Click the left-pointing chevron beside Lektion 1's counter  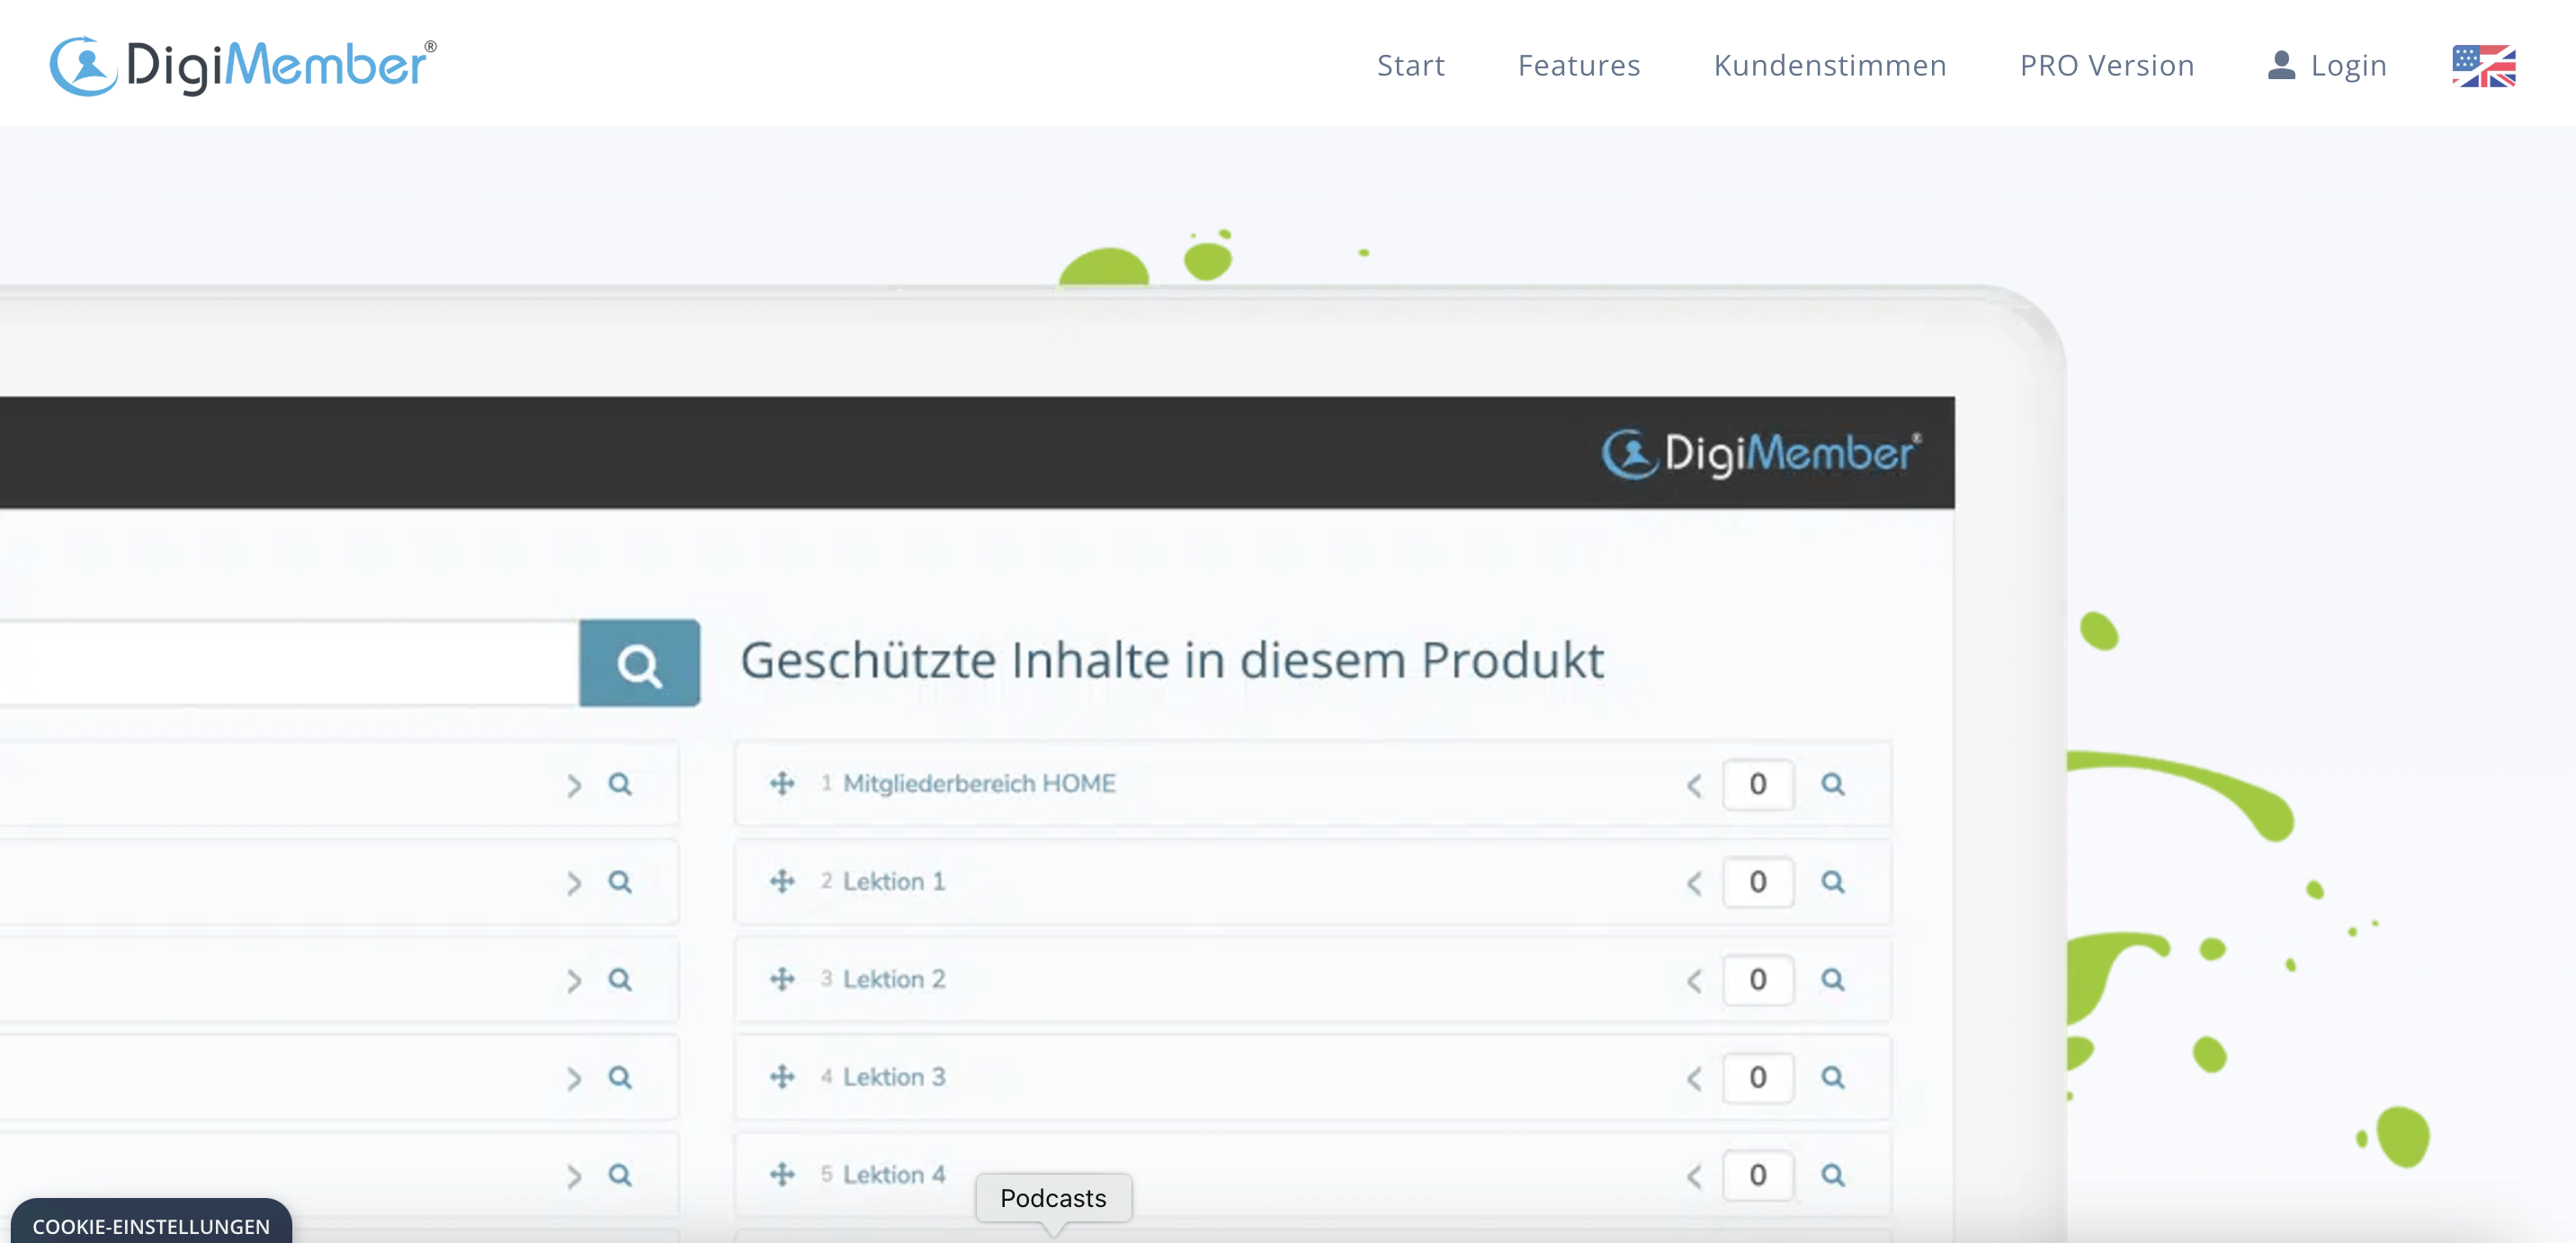[1695, 883]
